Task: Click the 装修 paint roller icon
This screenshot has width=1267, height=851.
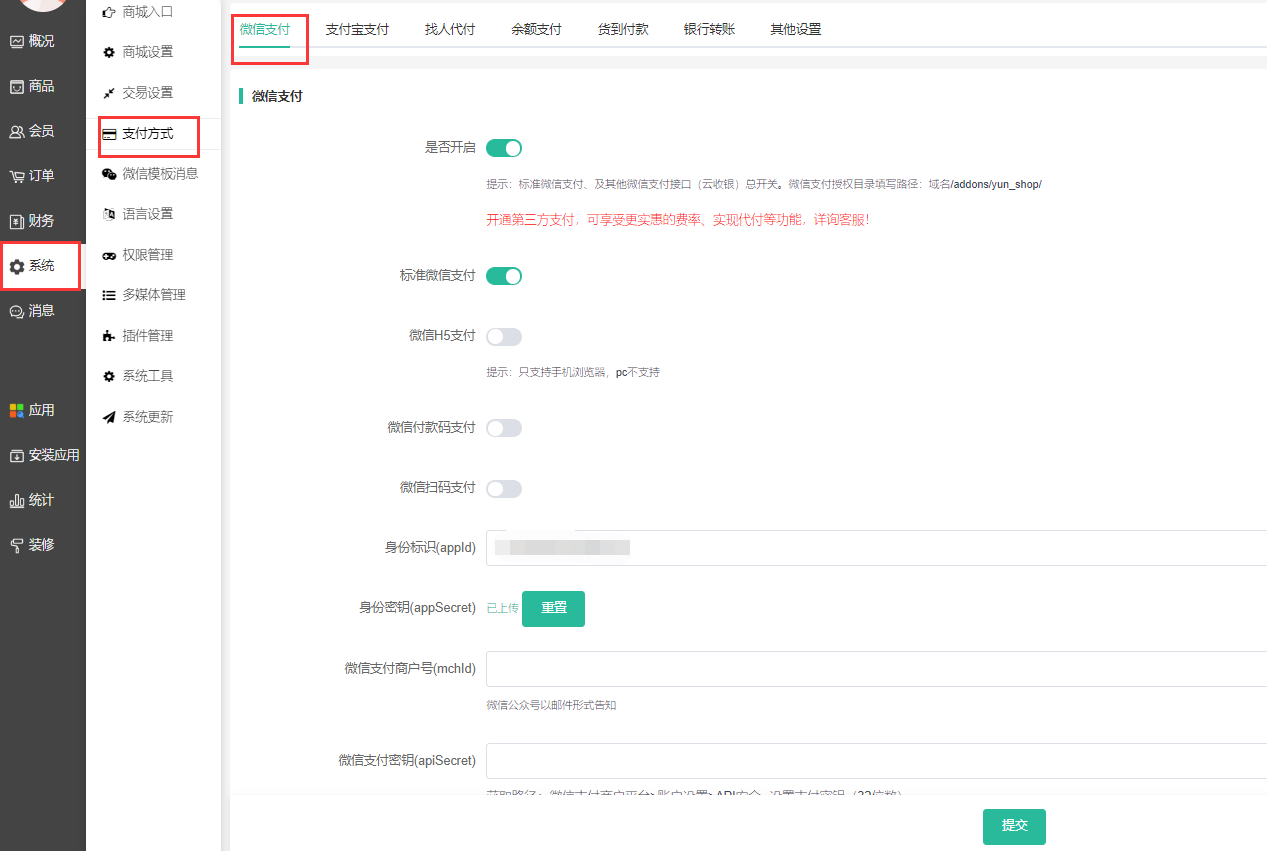Action: (17, 545)
